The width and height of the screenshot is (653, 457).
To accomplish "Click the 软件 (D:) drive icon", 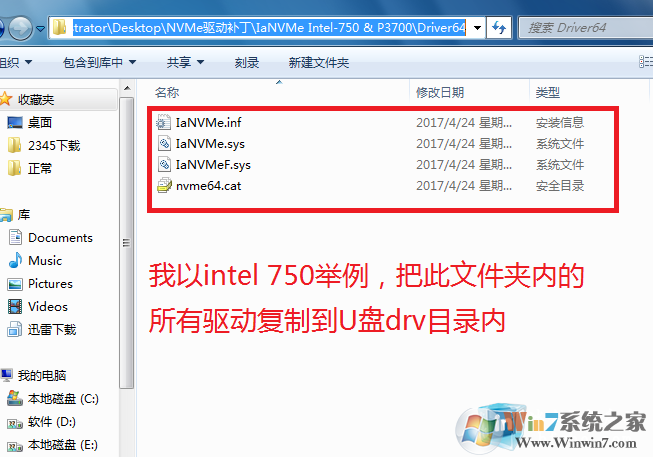I will (15, 423).
